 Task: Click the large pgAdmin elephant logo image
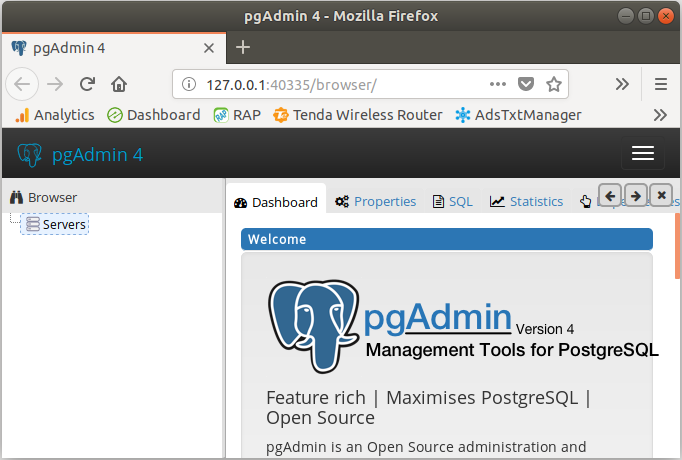314,326
